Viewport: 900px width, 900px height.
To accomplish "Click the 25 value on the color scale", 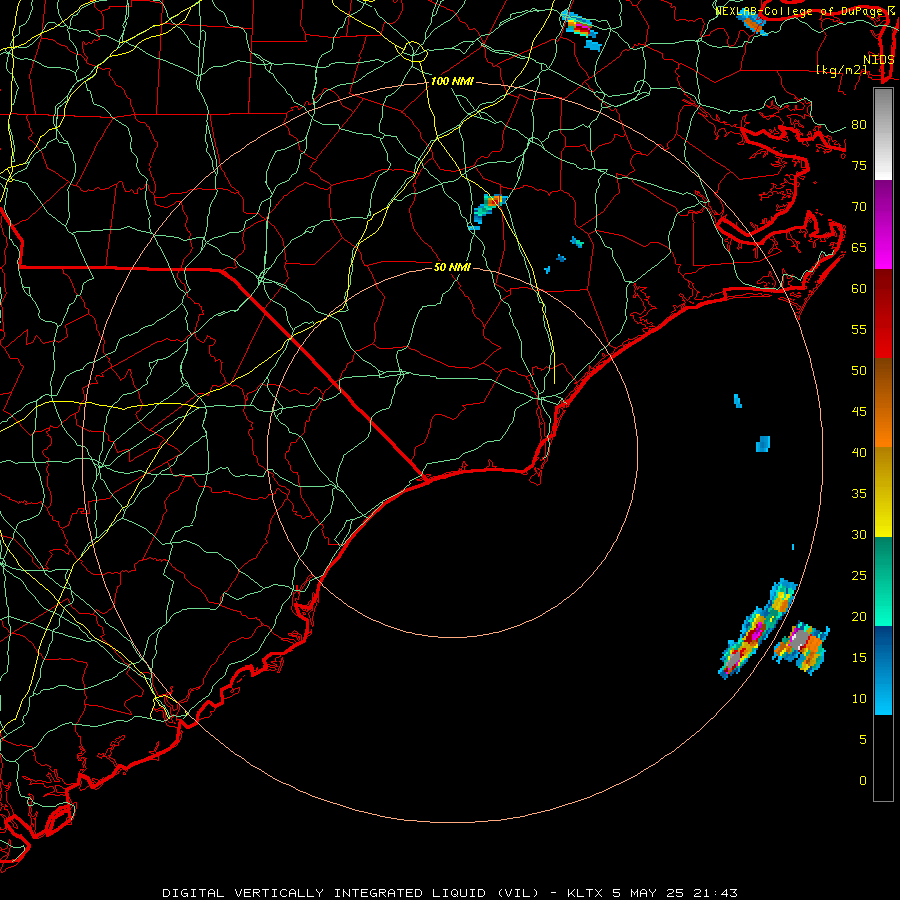I will [859, 576].
